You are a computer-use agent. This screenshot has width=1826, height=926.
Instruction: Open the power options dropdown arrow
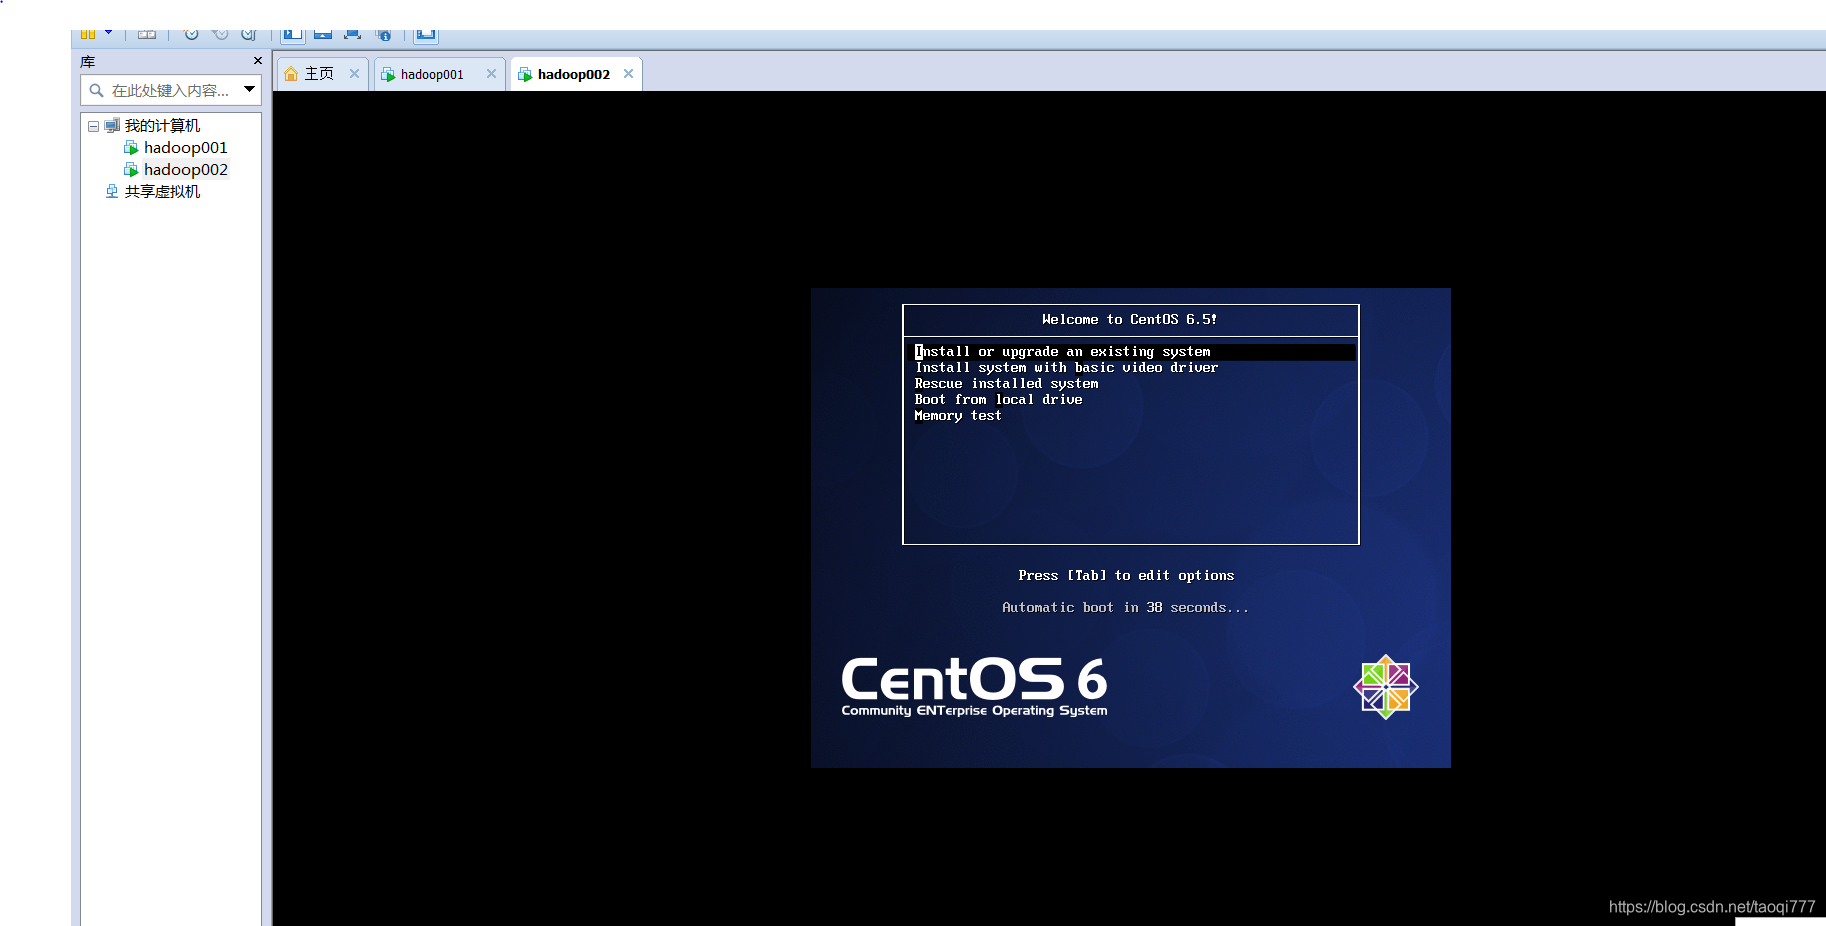[109, 33]
